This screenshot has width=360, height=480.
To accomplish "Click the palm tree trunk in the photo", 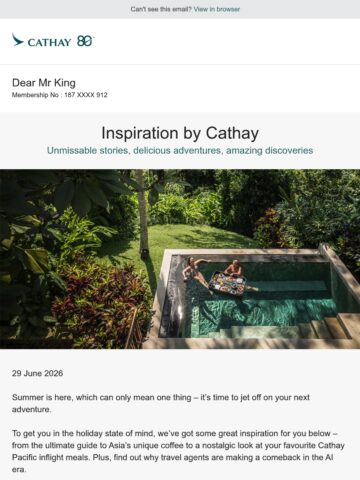I will (x=143, y=213).
